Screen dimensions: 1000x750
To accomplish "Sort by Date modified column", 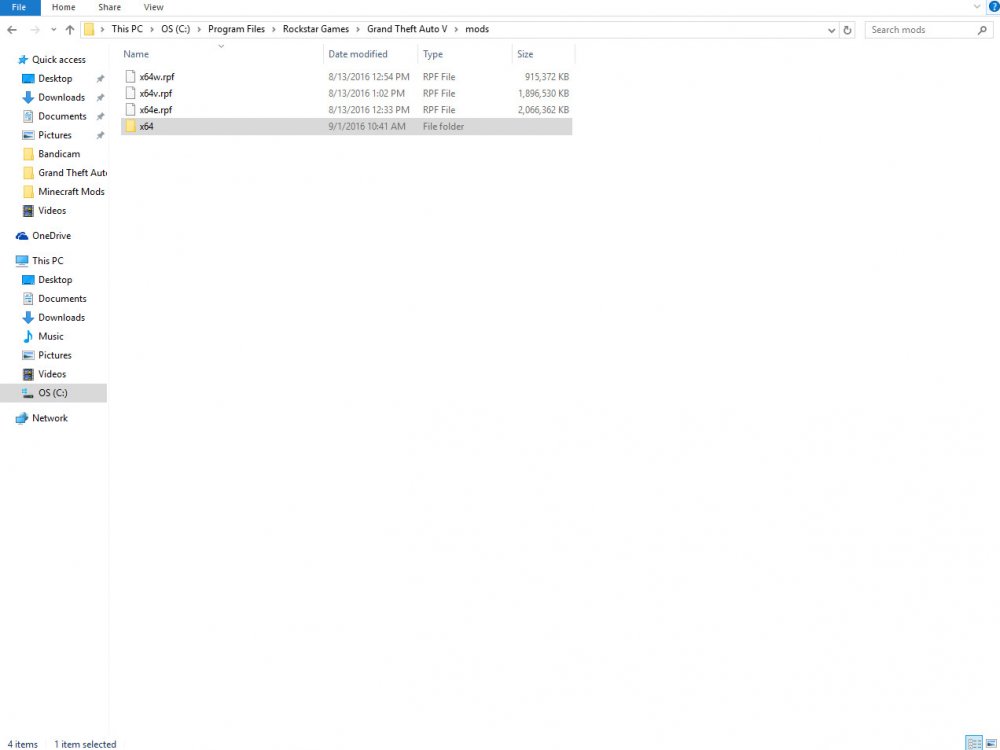I will [358, 54].
